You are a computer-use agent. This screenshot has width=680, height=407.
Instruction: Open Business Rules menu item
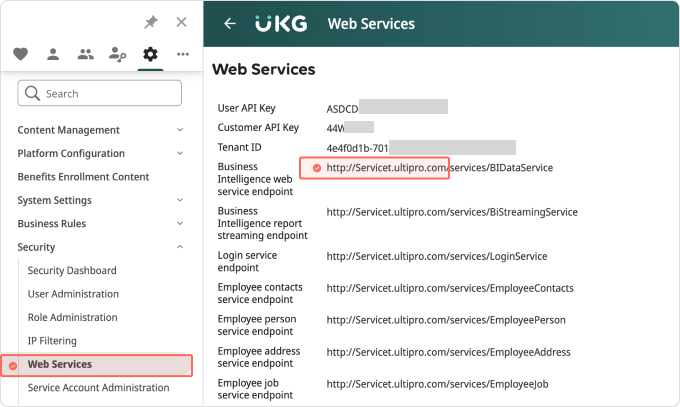point(52,223)
